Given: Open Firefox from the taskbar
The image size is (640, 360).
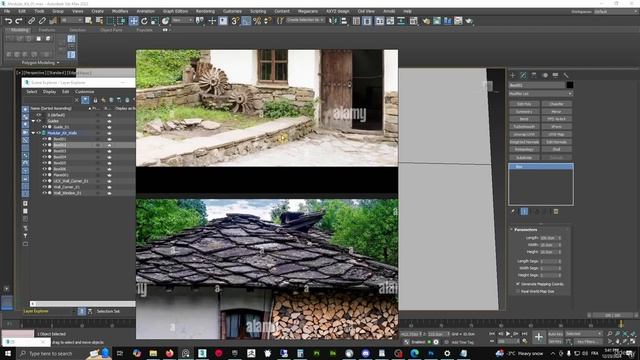Looking at the screenshot, I should tap(169, 353).
